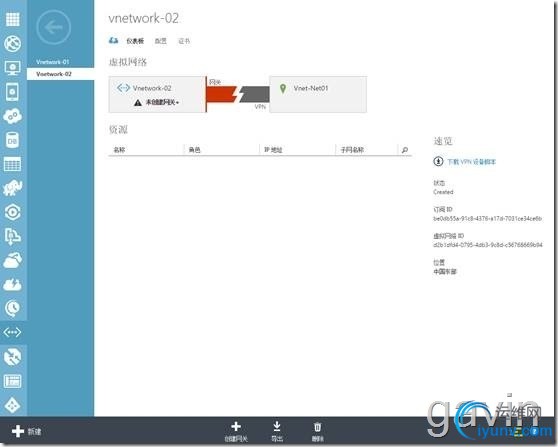Sort by 子网名称 column header
Viewport: 558px width, 447px height.
point(352,150)
